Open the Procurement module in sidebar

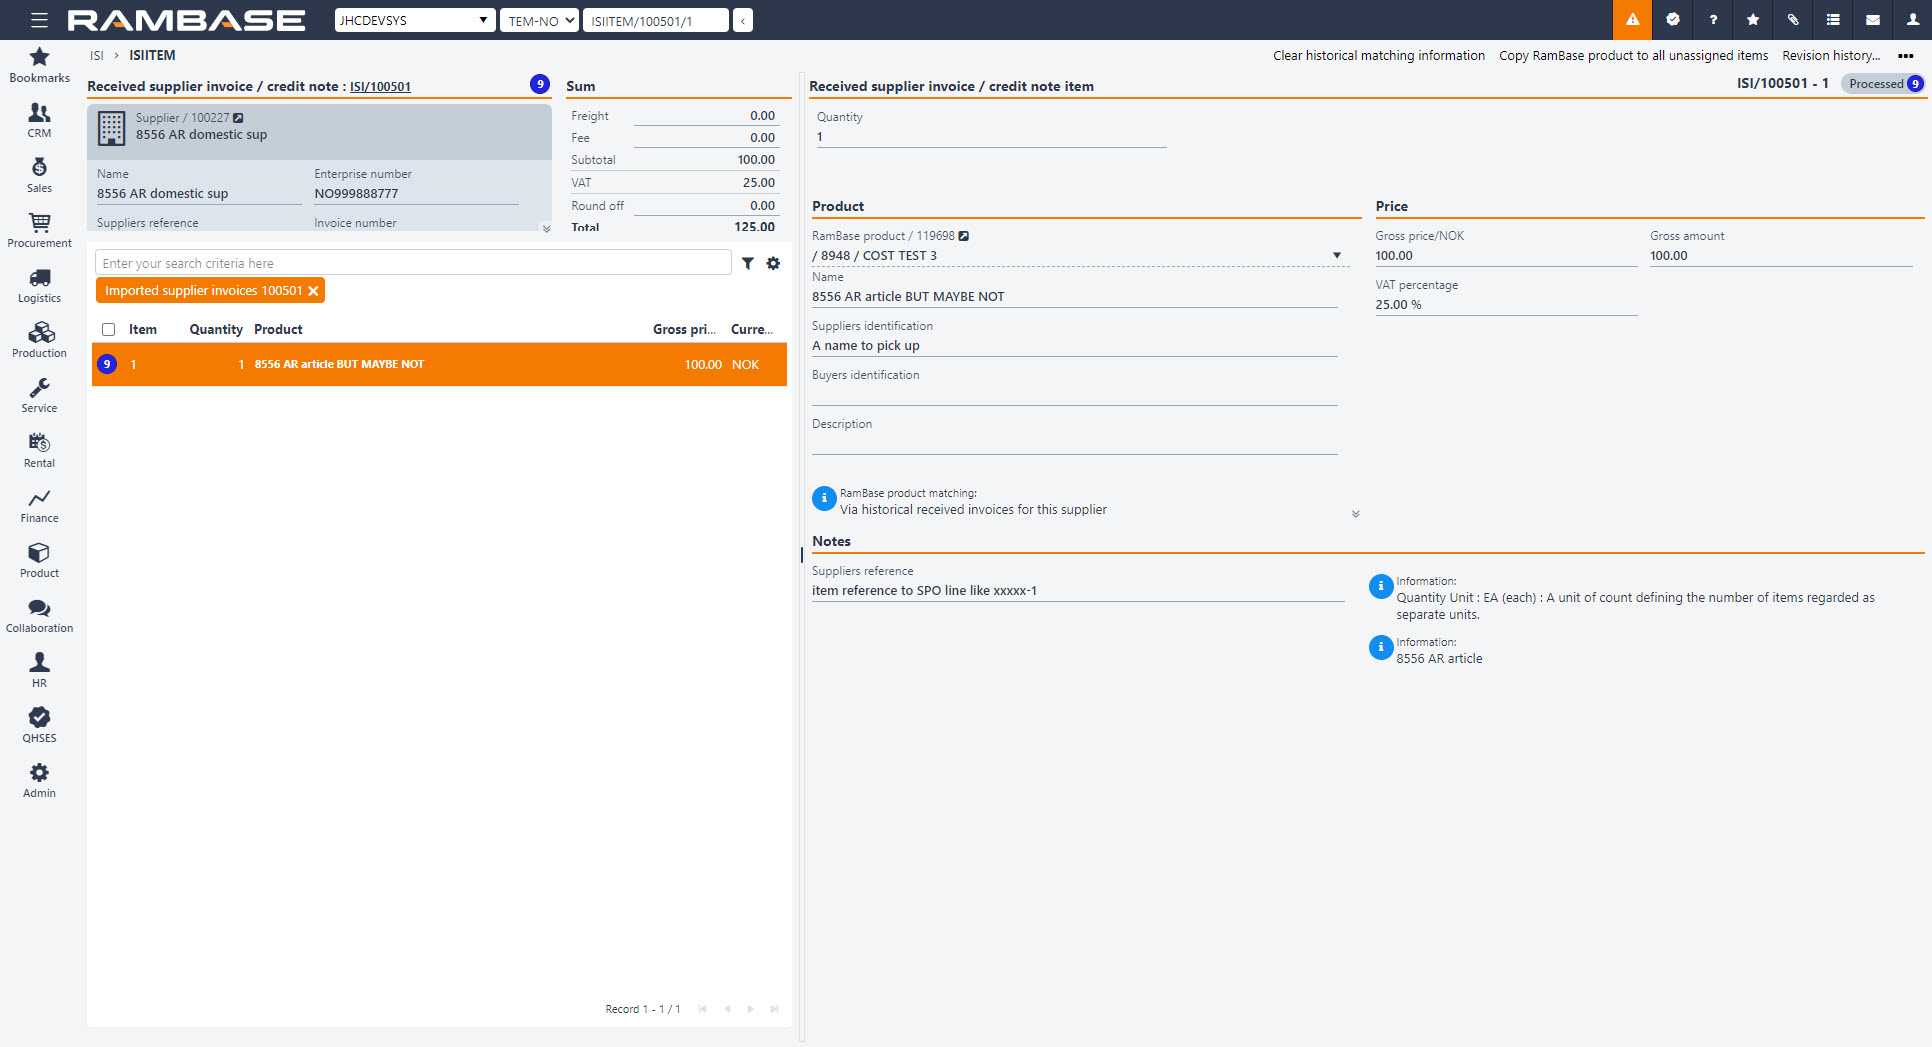tap(39, 230)
